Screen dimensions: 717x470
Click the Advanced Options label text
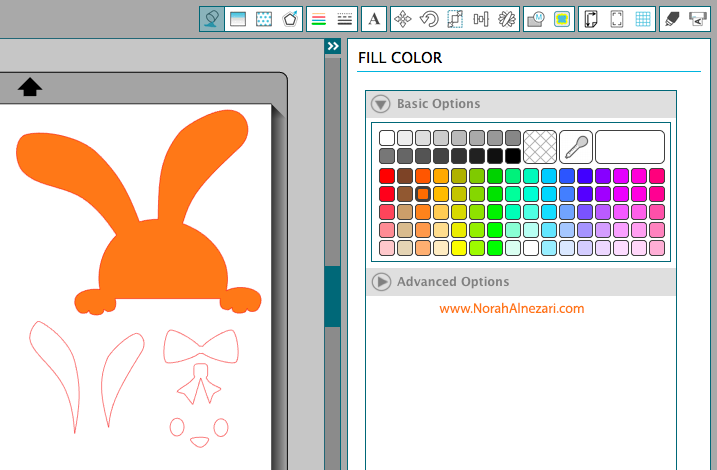pyautogui.click(x=453, y=282)
